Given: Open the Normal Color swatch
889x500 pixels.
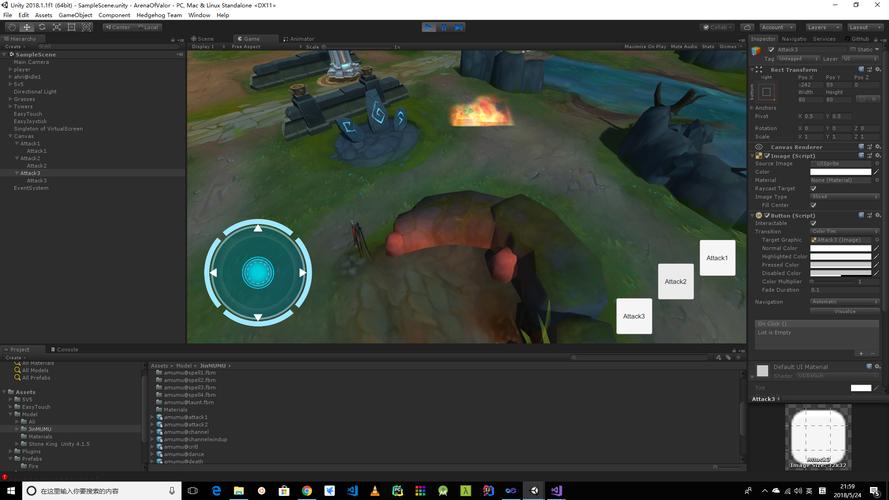Looking at the screenshot, I should click(x=840, y=248).
